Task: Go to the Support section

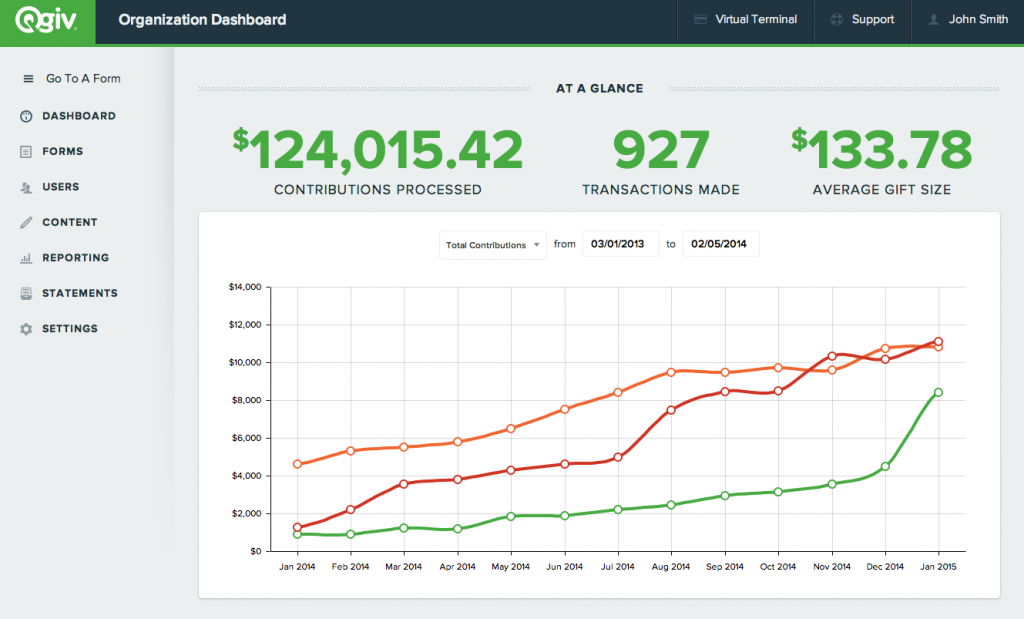Action: (x=862, y=18)
